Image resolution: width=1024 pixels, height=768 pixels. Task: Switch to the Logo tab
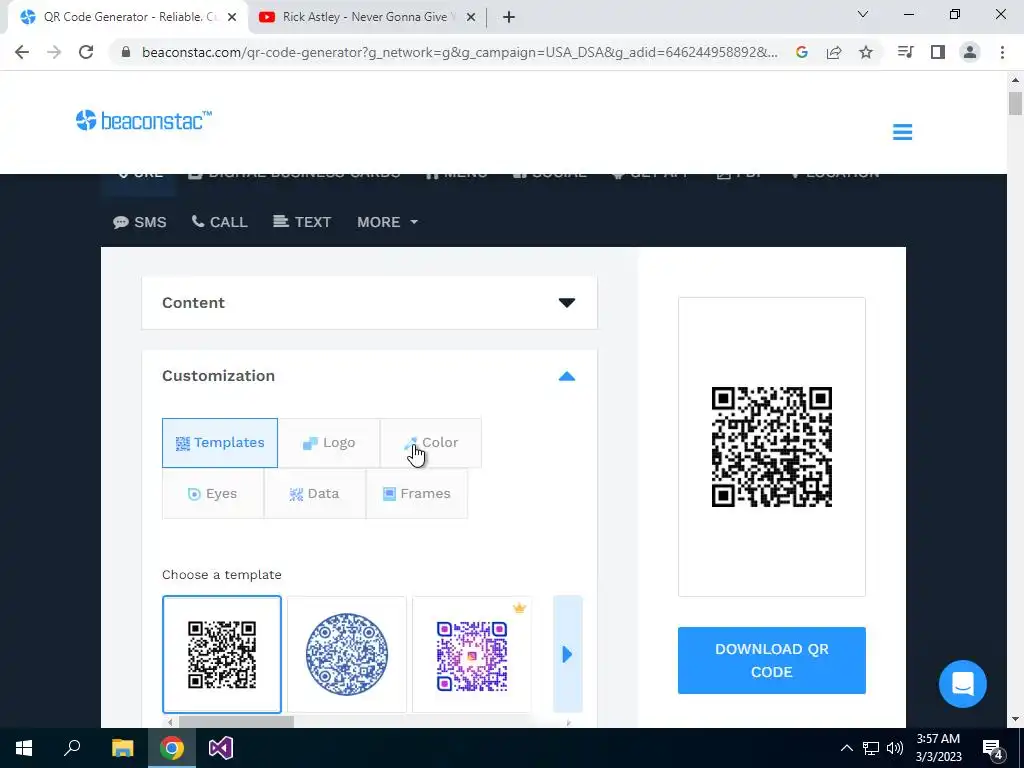point(329,443)
